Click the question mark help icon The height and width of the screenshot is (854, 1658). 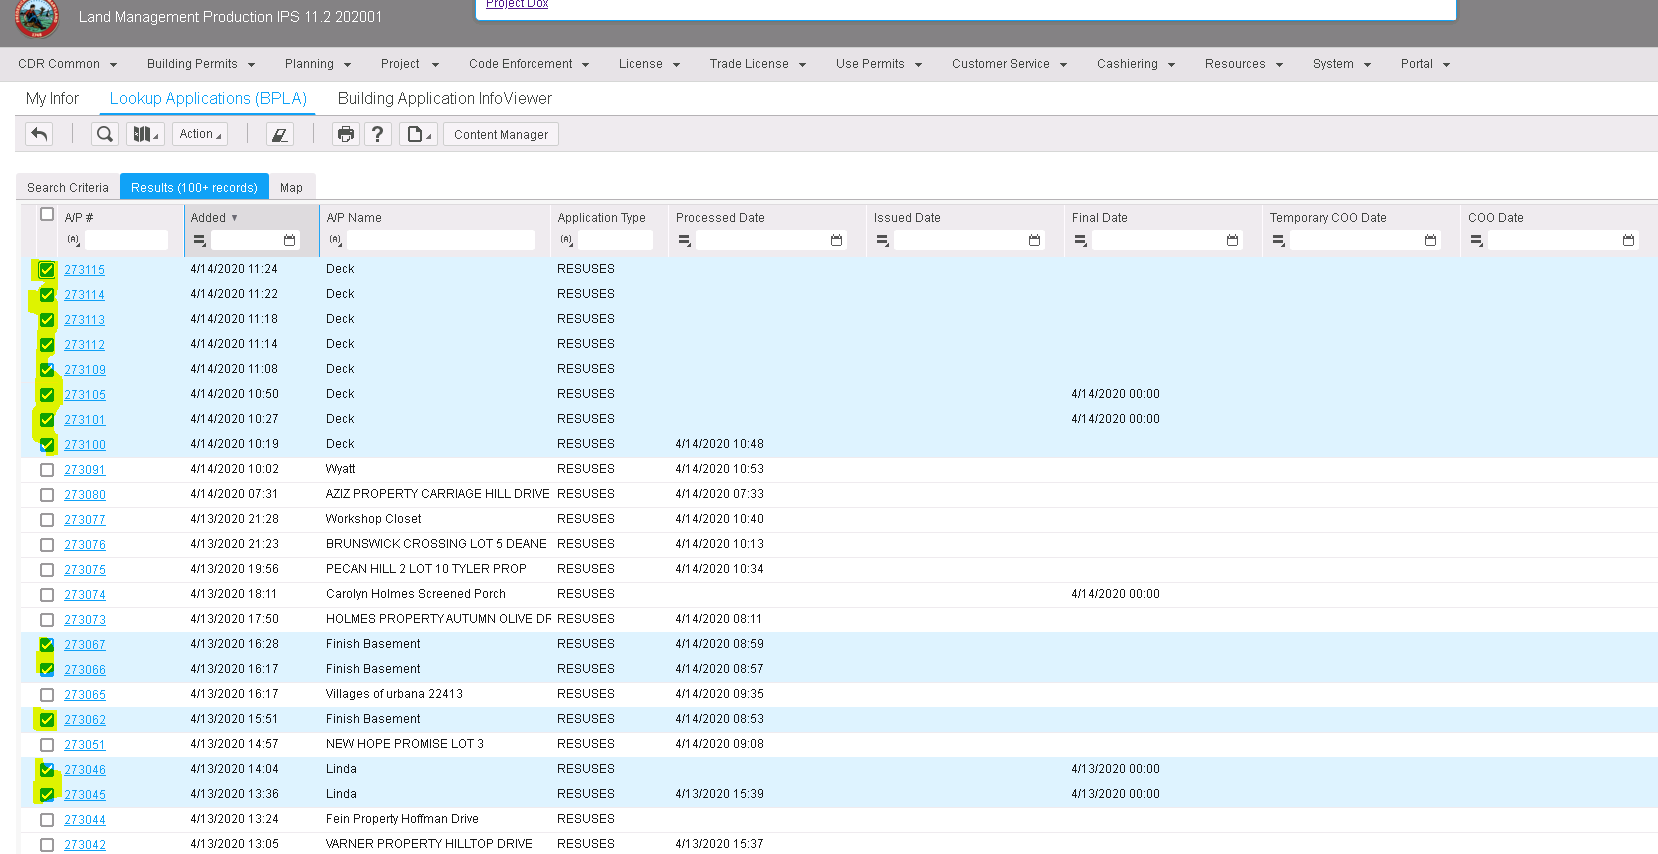tap(377, 134)
